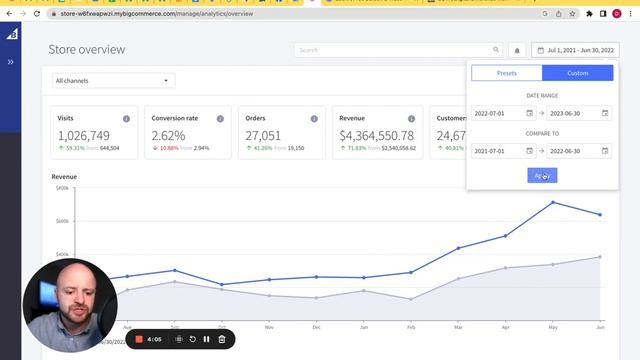
Task: Open notifications bell
Action: 517,50
